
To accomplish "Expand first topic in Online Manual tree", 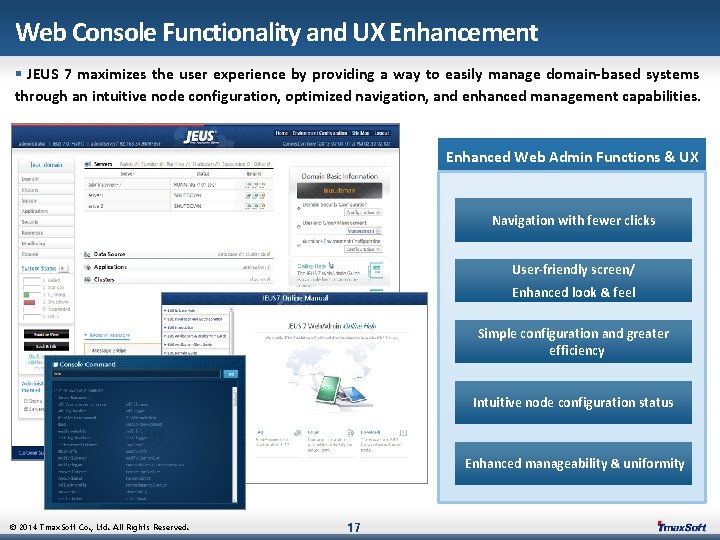I will [x=165, y=310].
